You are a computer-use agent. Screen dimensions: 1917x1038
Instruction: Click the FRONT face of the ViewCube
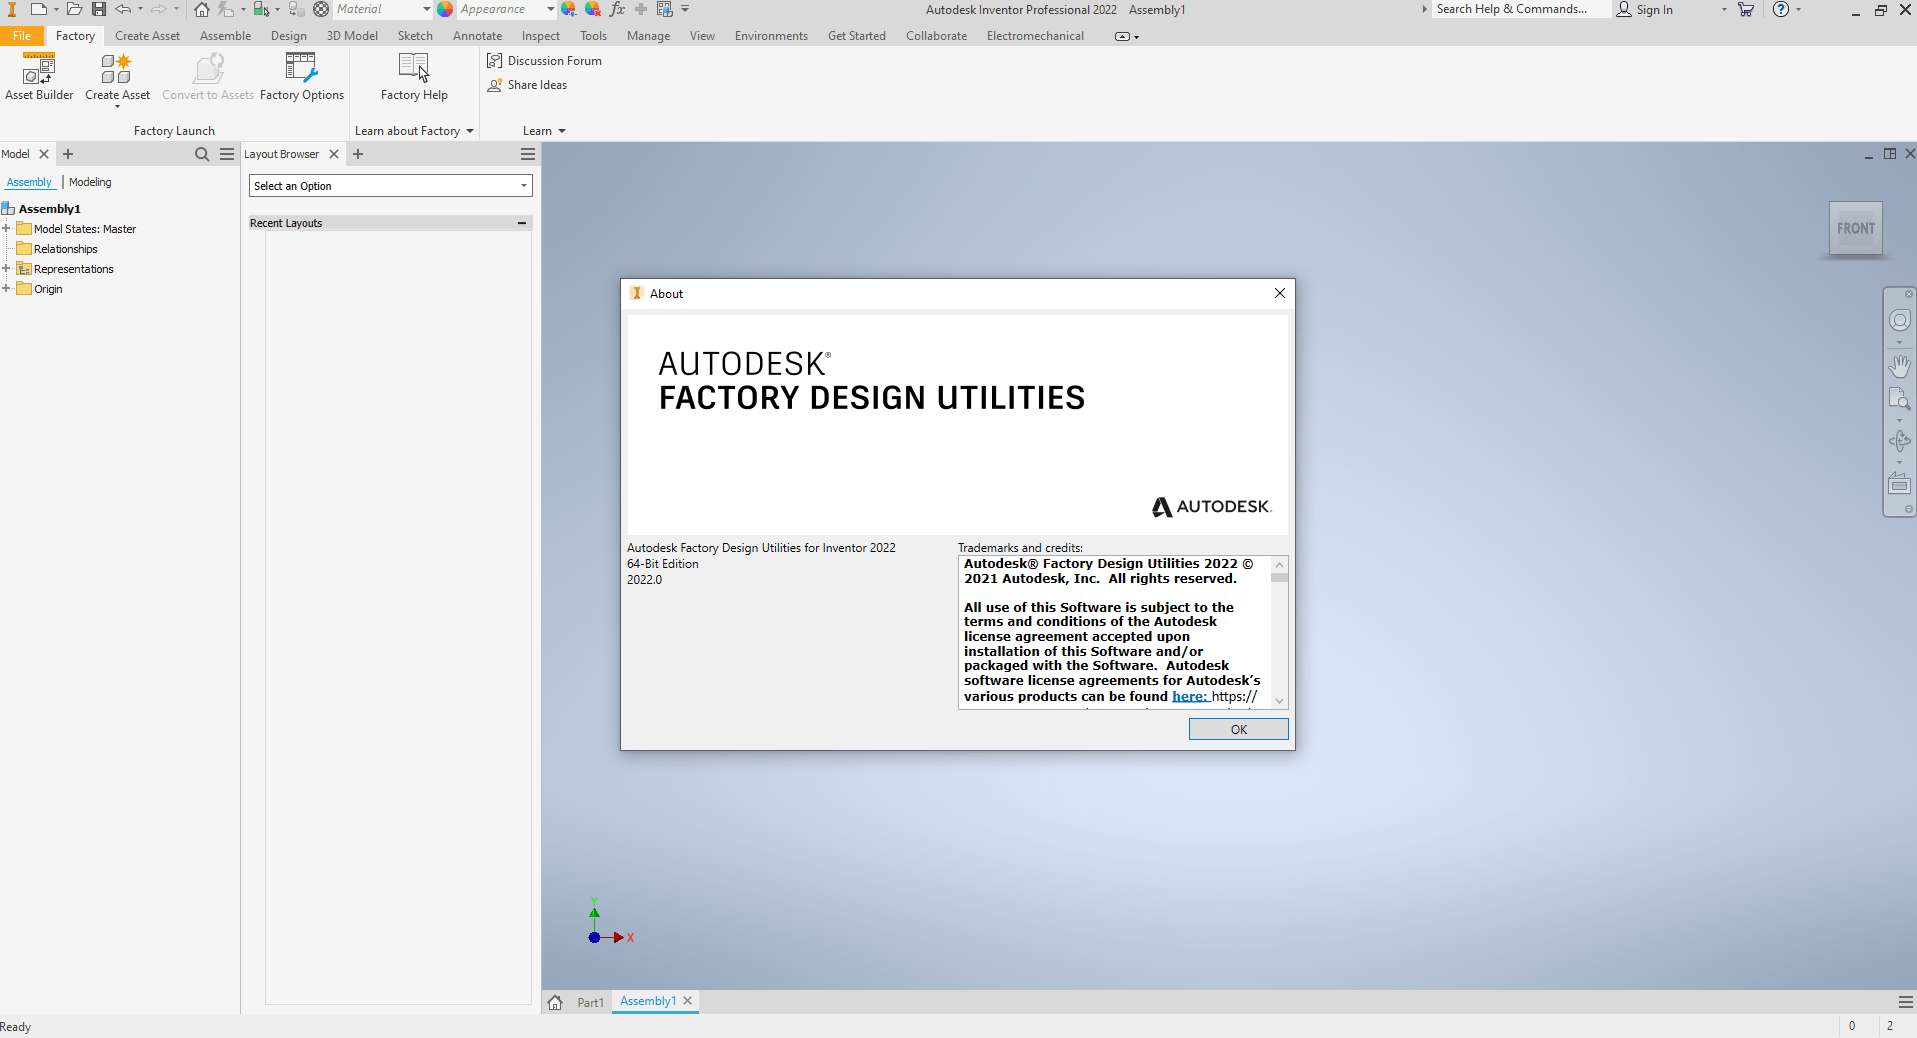[x=1856, y=229]
